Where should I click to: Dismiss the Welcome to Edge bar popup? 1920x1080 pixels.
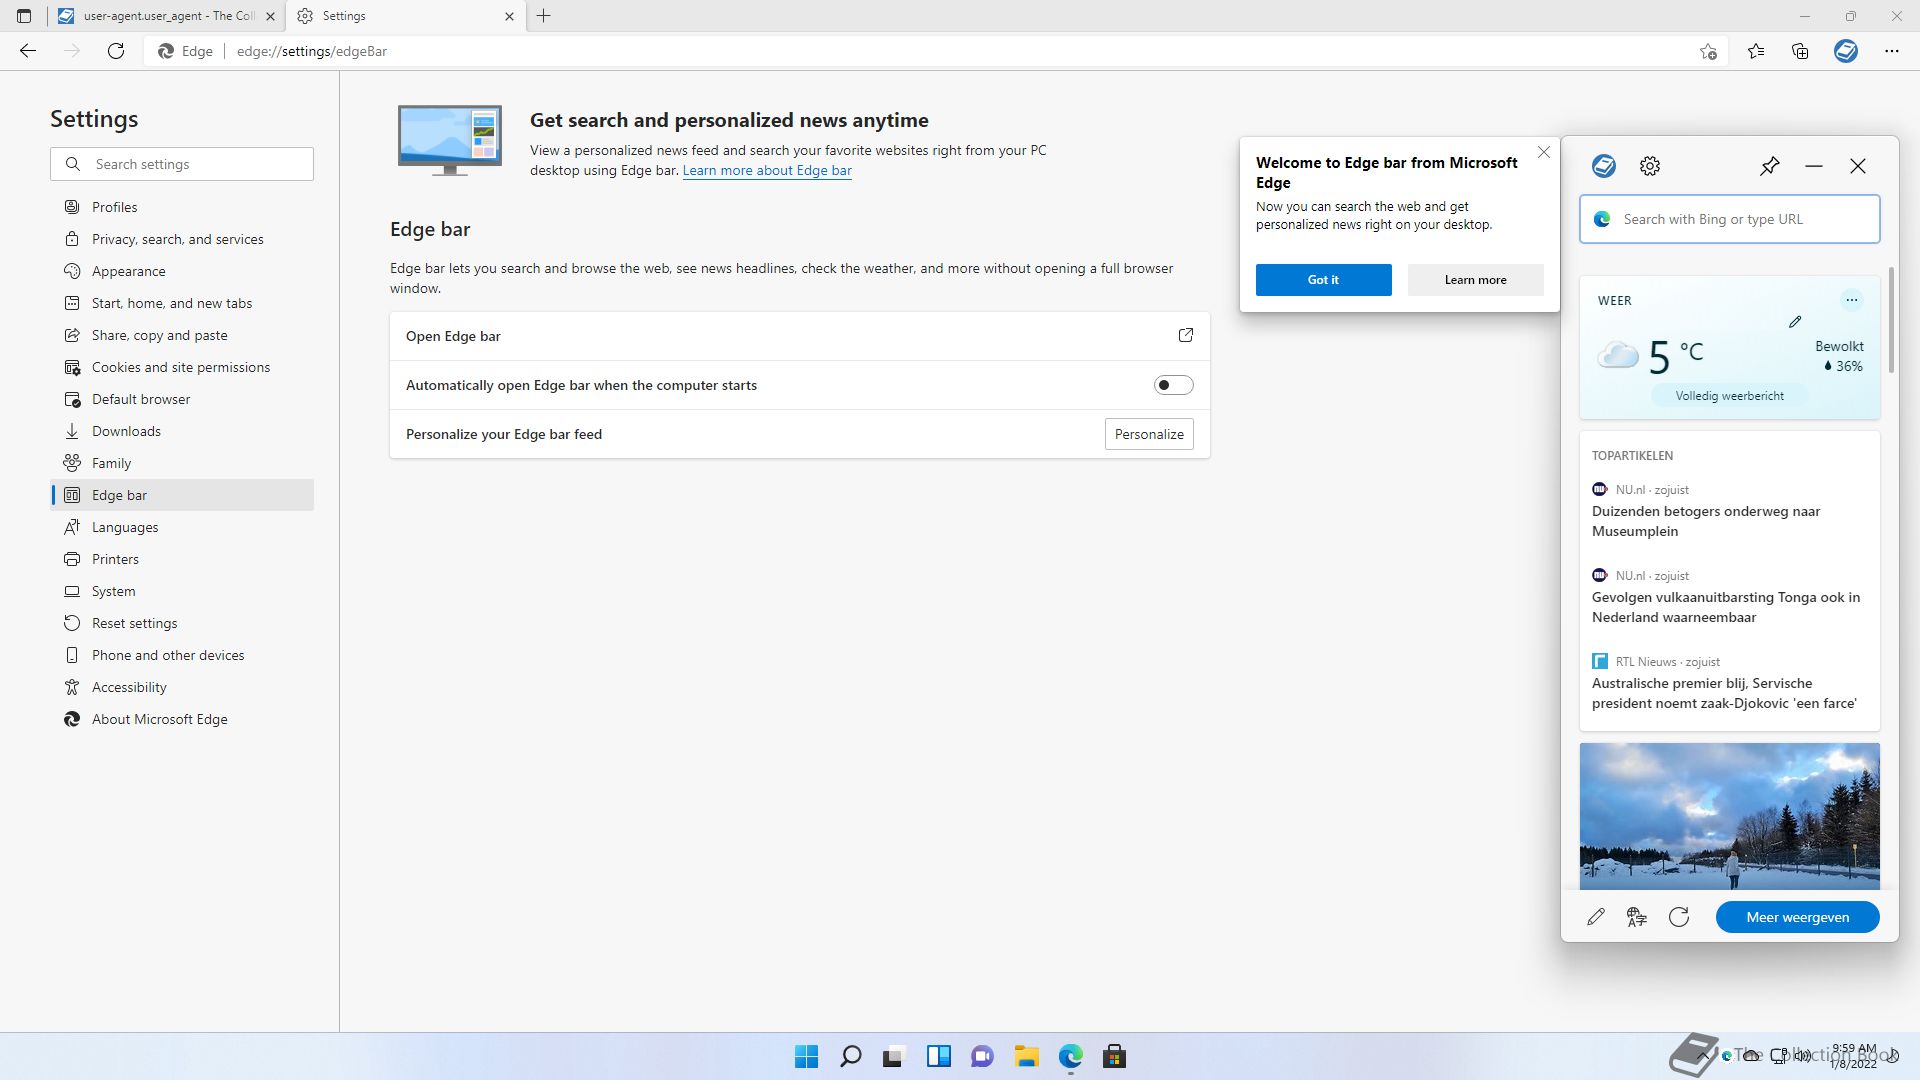click(x=1544, y=152)
